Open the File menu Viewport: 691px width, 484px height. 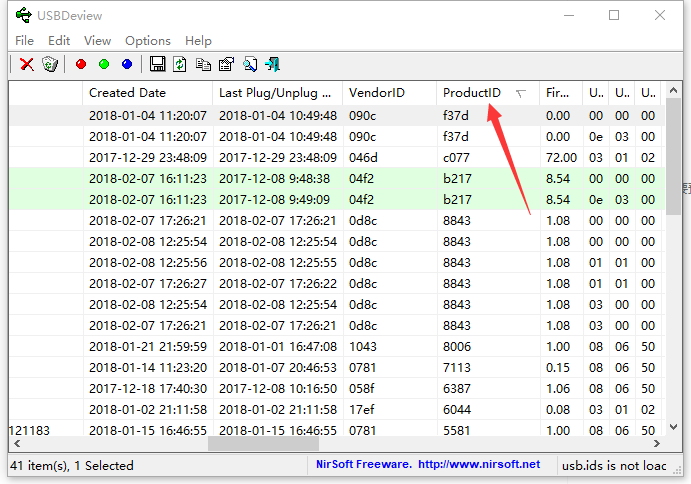(x=24, y=41)
